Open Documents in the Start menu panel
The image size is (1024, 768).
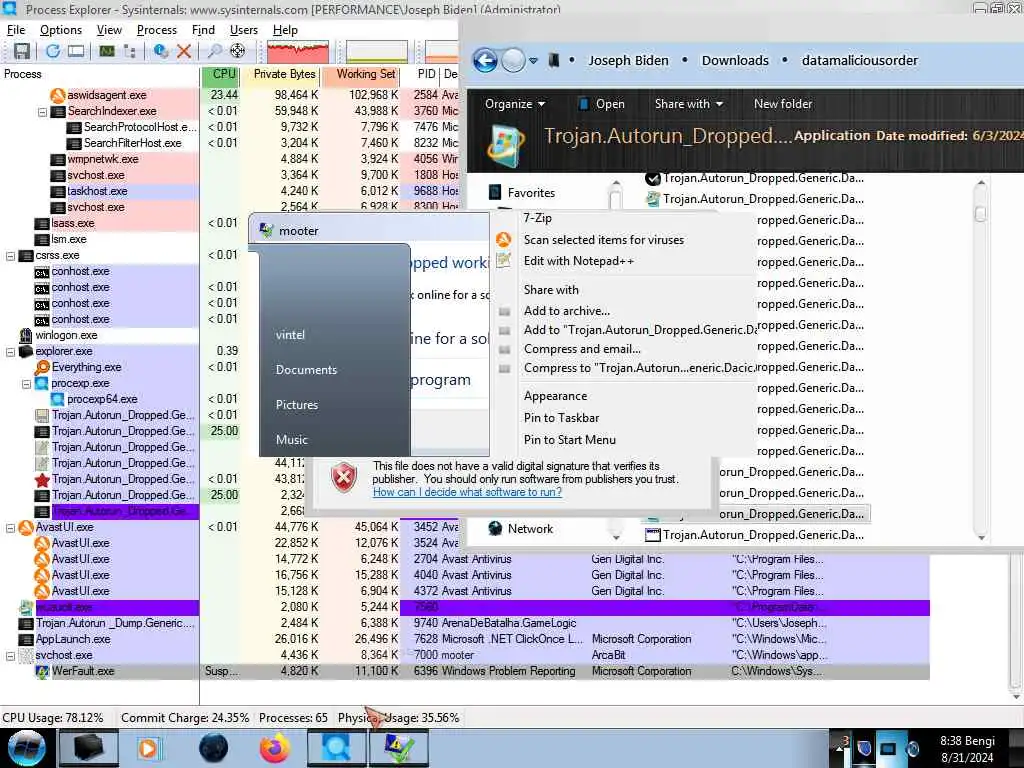pos(306,370)
